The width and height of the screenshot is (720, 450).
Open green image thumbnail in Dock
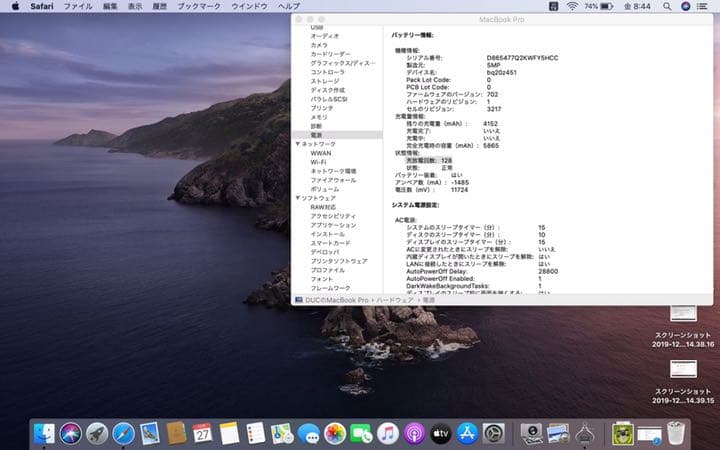pyautogui.click(x=623, y=433)
